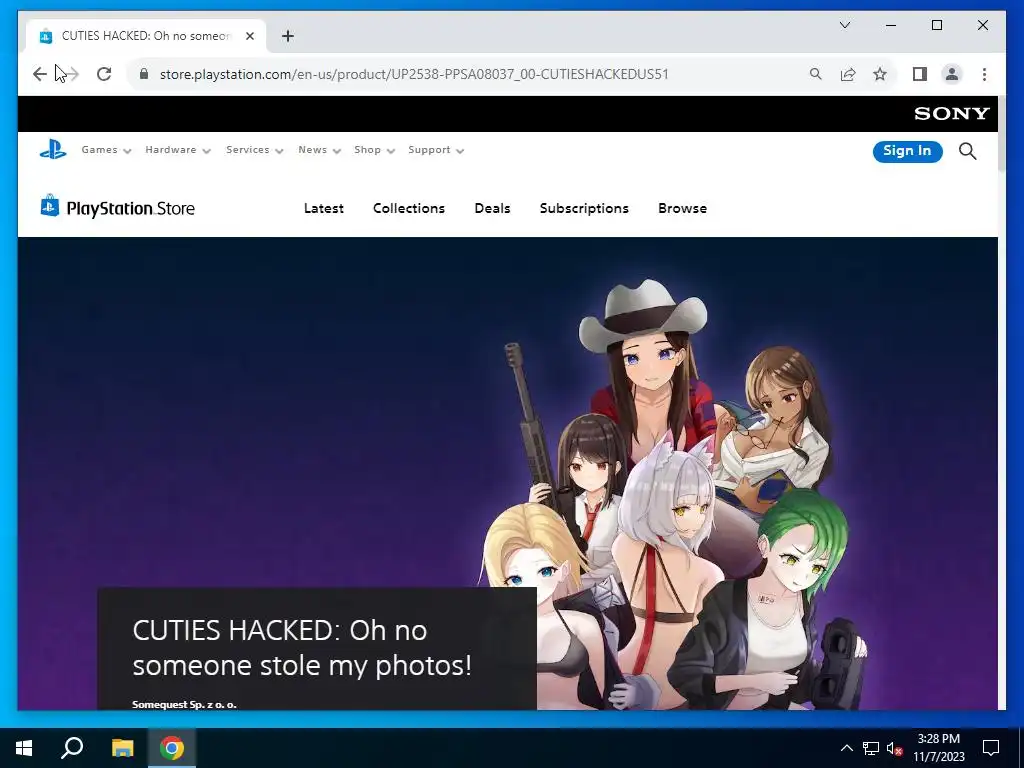Open the Chrome side panel icon
Viewport: 1024px width, 768px height.
click(920, 74)
